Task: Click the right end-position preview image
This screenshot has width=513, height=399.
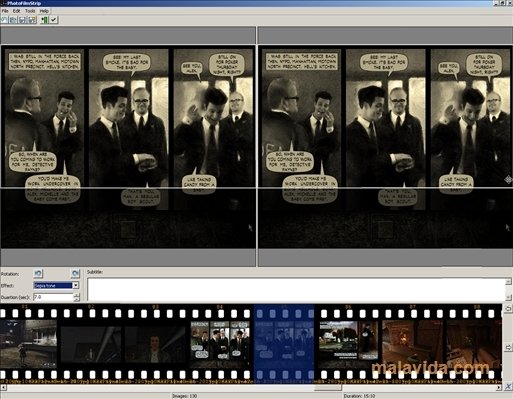Action: (385, 147)
